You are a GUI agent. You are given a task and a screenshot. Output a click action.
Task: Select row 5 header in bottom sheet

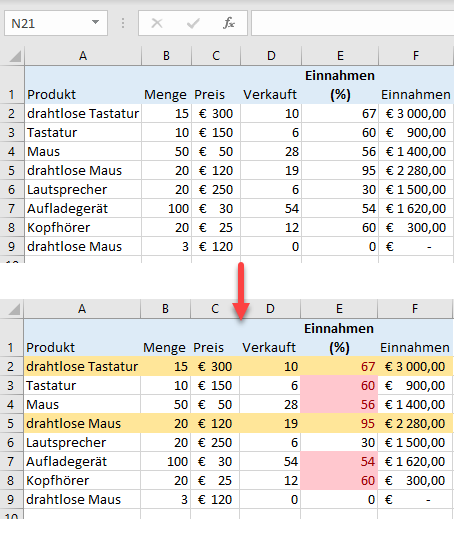tap(11, 423)
